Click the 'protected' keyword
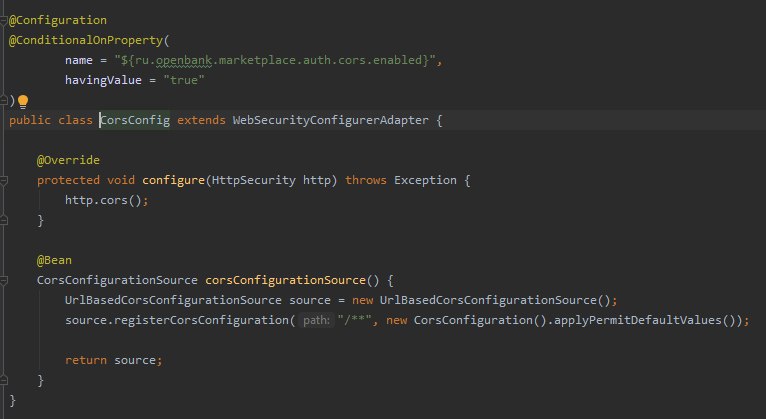 point(68,180)
